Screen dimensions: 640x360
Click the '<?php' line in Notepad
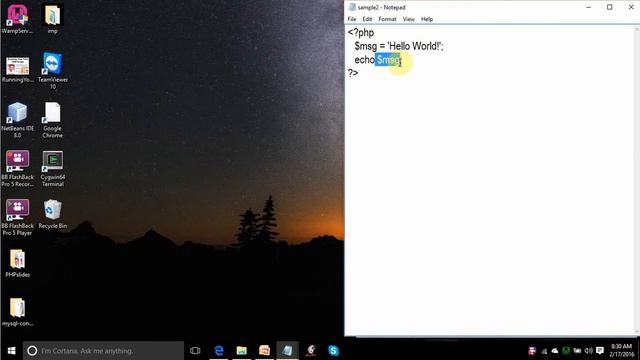pos(361,33)
